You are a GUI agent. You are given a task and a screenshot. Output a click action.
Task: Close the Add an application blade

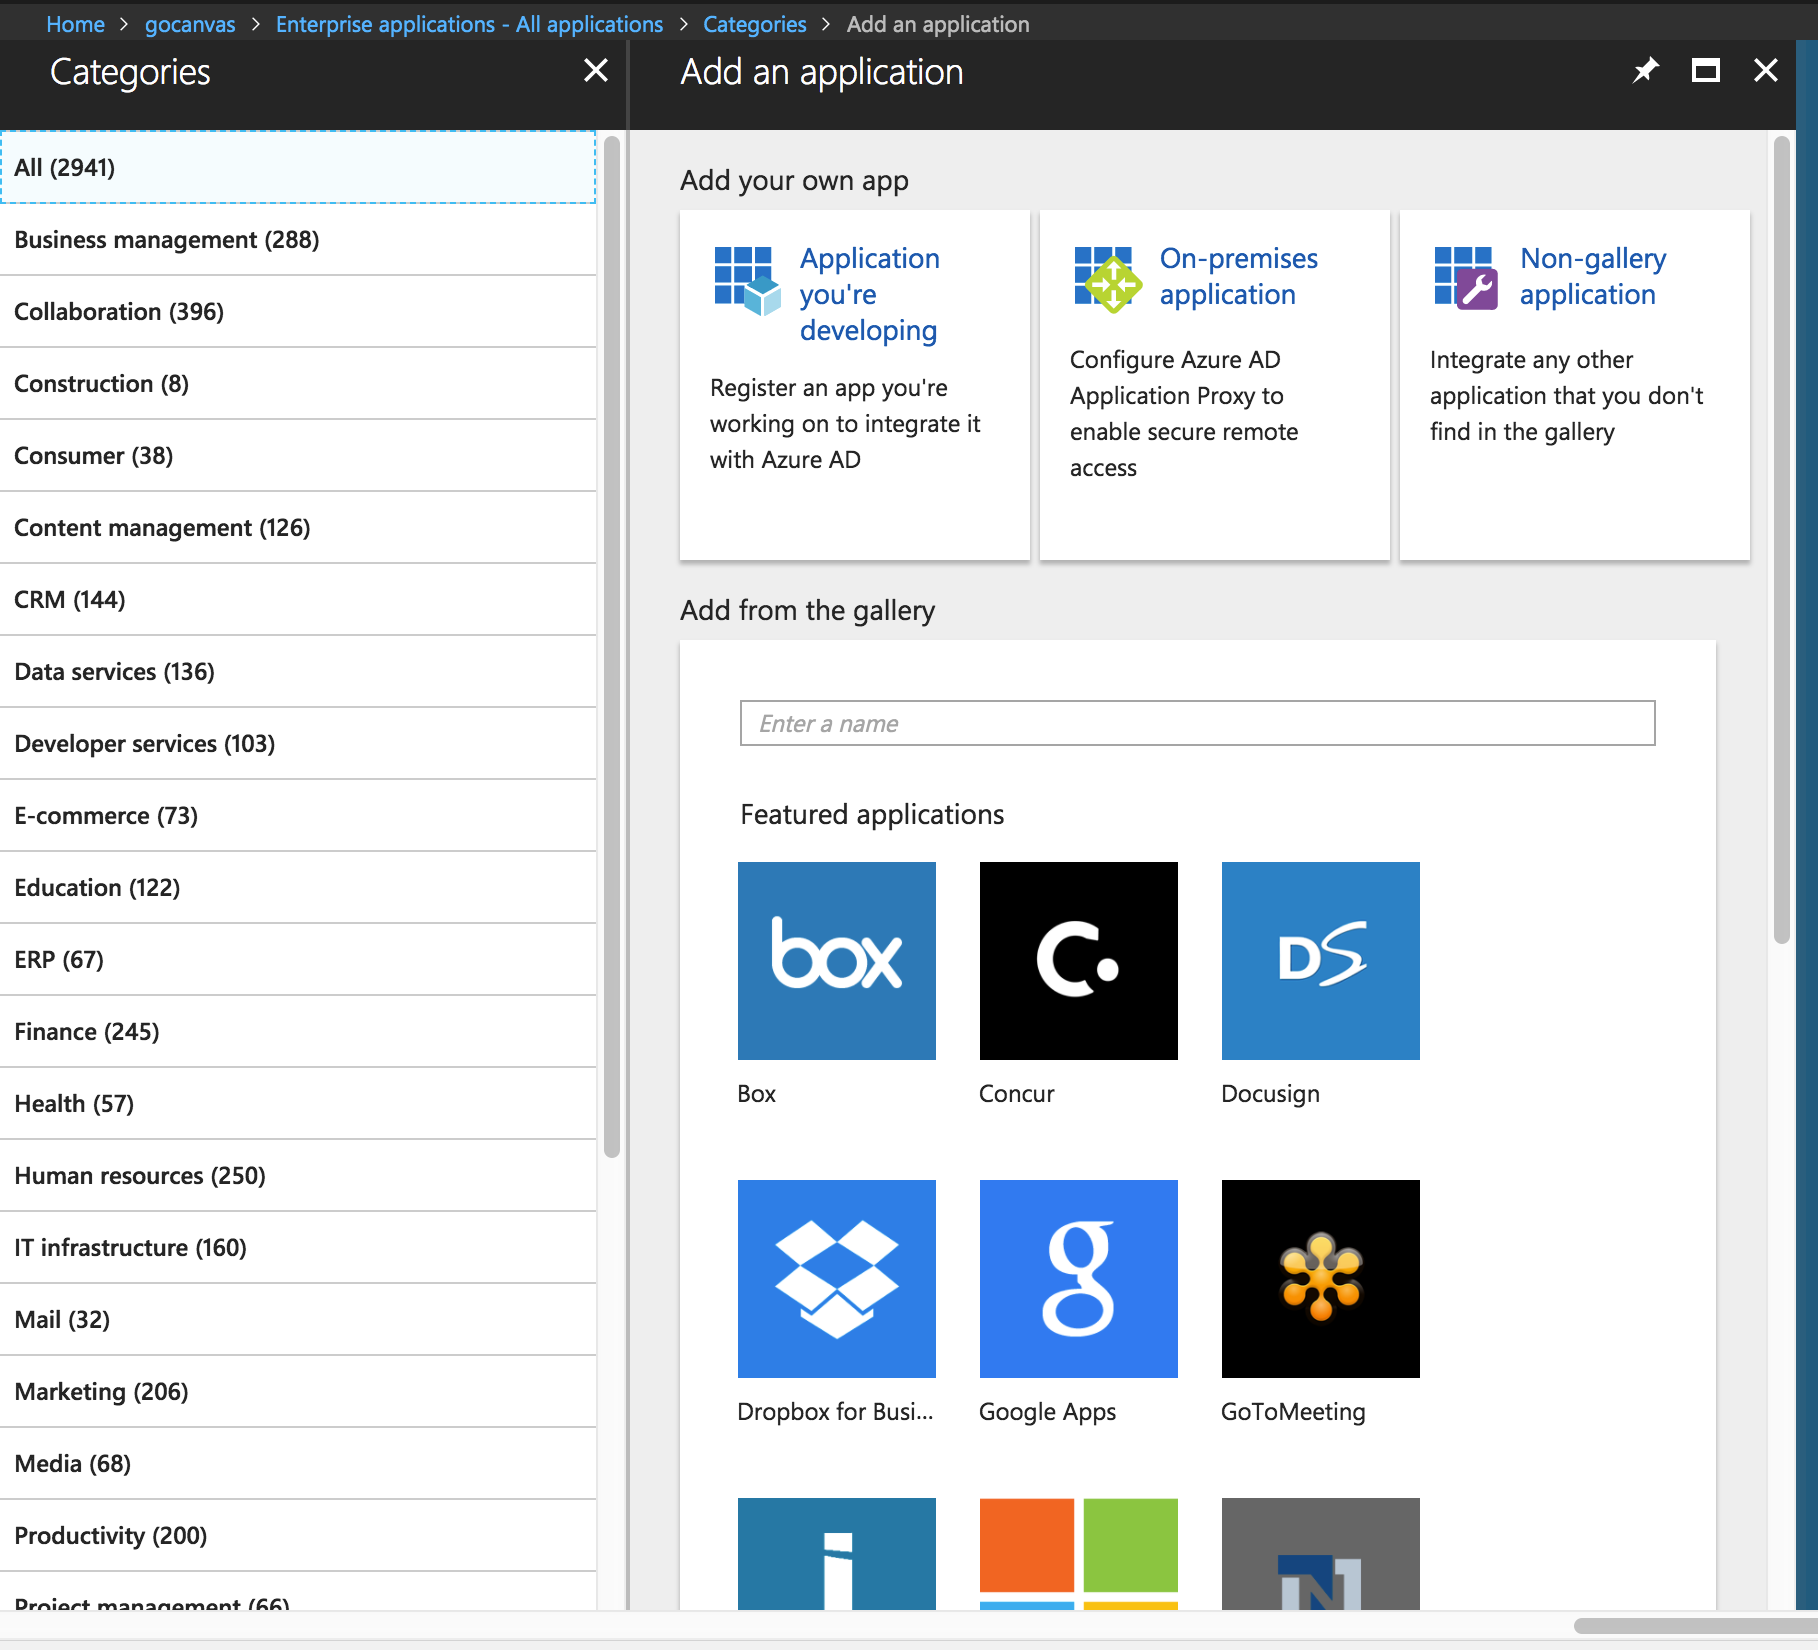coord(1766,70)
